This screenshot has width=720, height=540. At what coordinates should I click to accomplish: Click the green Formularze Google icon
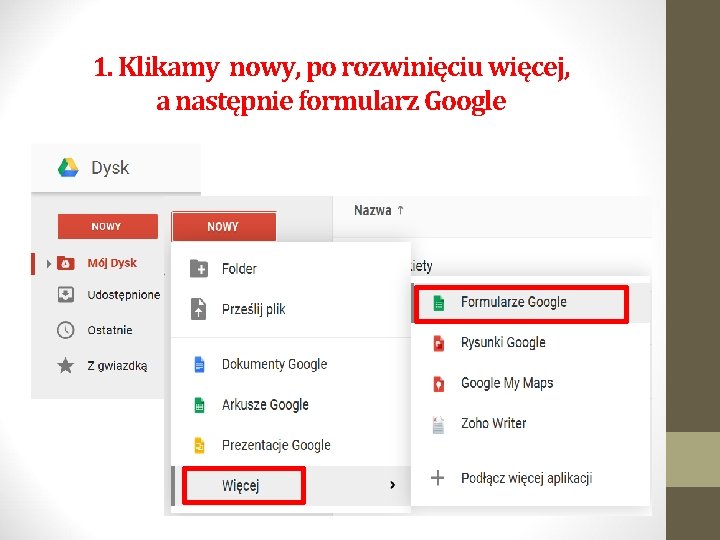pyautogui.click(x=439, y=303)
